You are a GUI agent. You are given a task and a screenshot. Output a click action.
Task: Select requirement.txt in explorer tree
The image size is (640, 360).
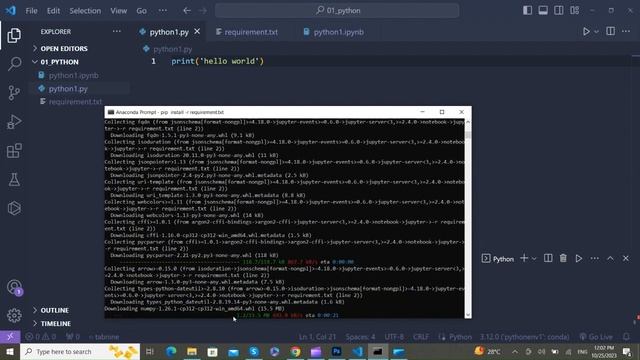[76, 102]
